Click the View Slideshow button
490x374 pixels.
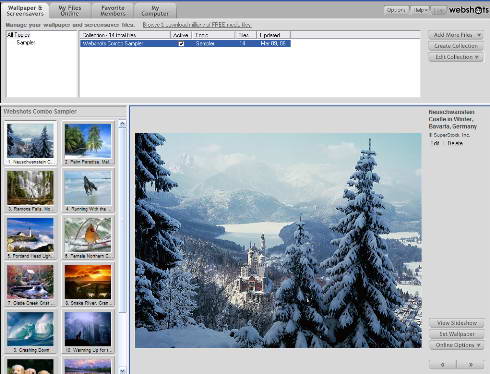[457, 323]
